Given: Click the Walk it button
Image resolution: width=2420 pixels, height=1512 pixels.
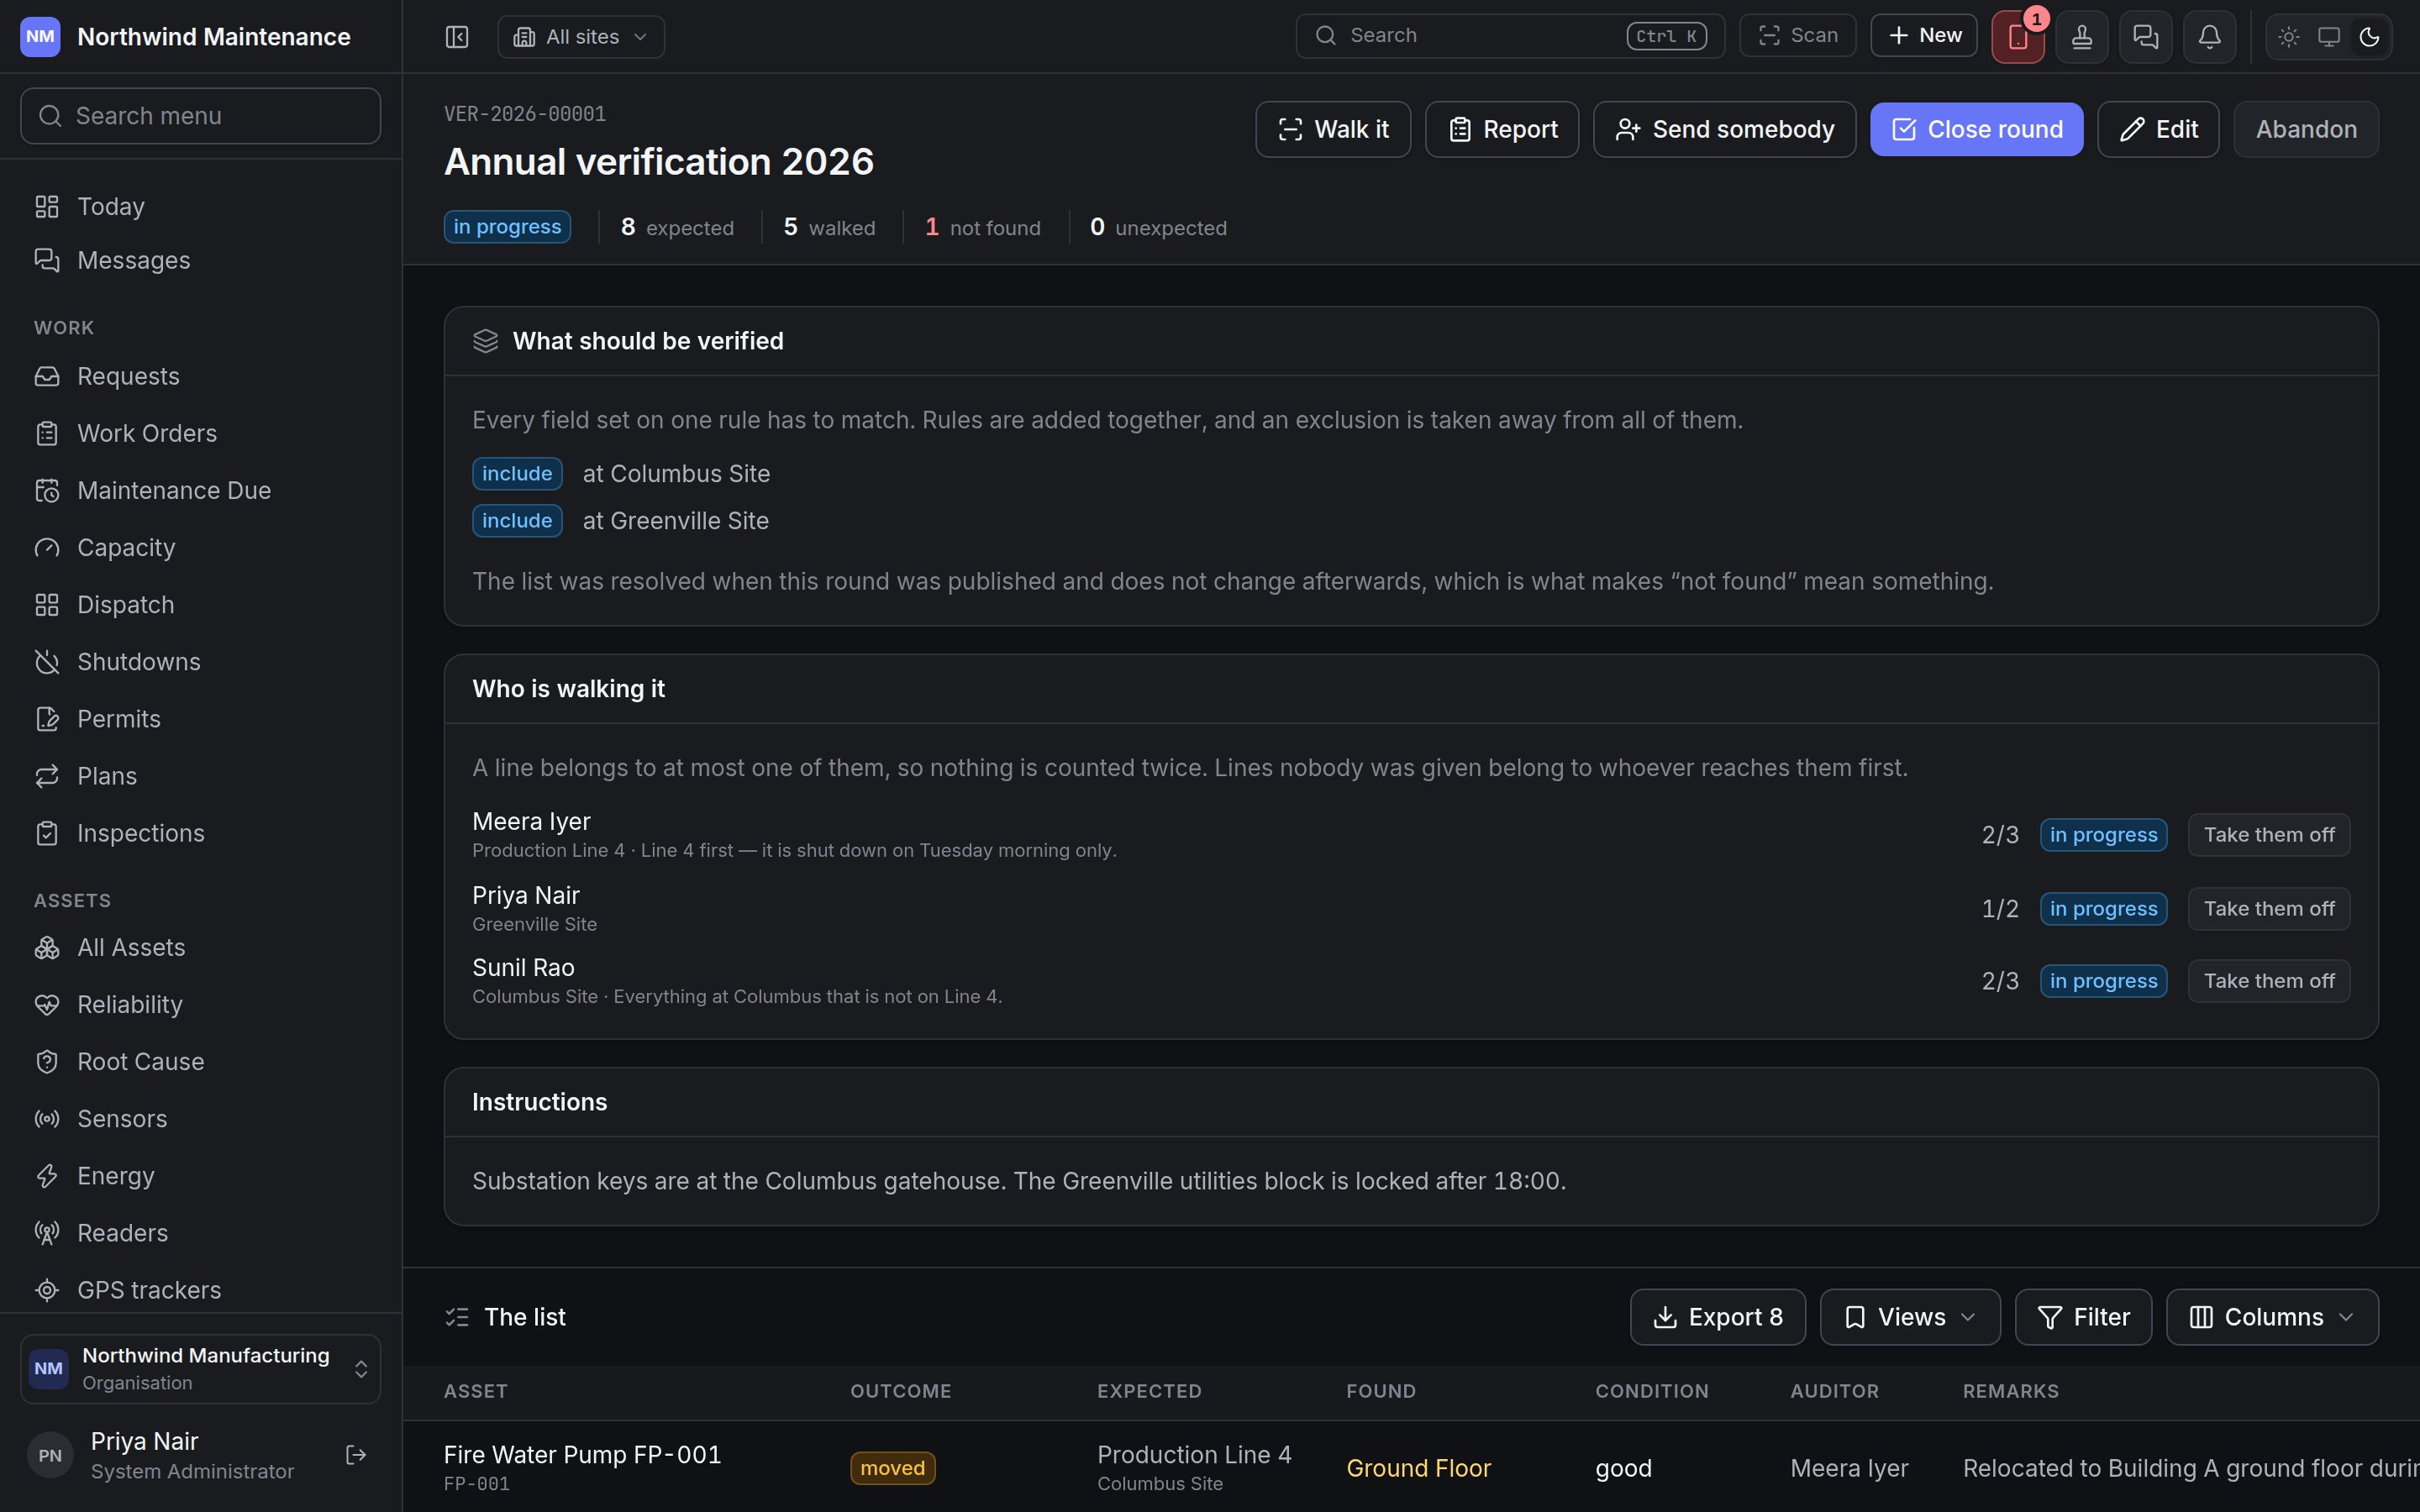Looking at the screenshot, I should pos(1333,129).
